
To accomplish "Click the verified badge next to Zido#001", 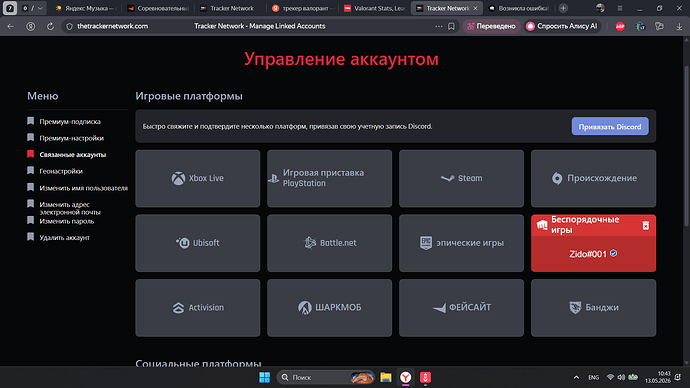I will [613, 253].
